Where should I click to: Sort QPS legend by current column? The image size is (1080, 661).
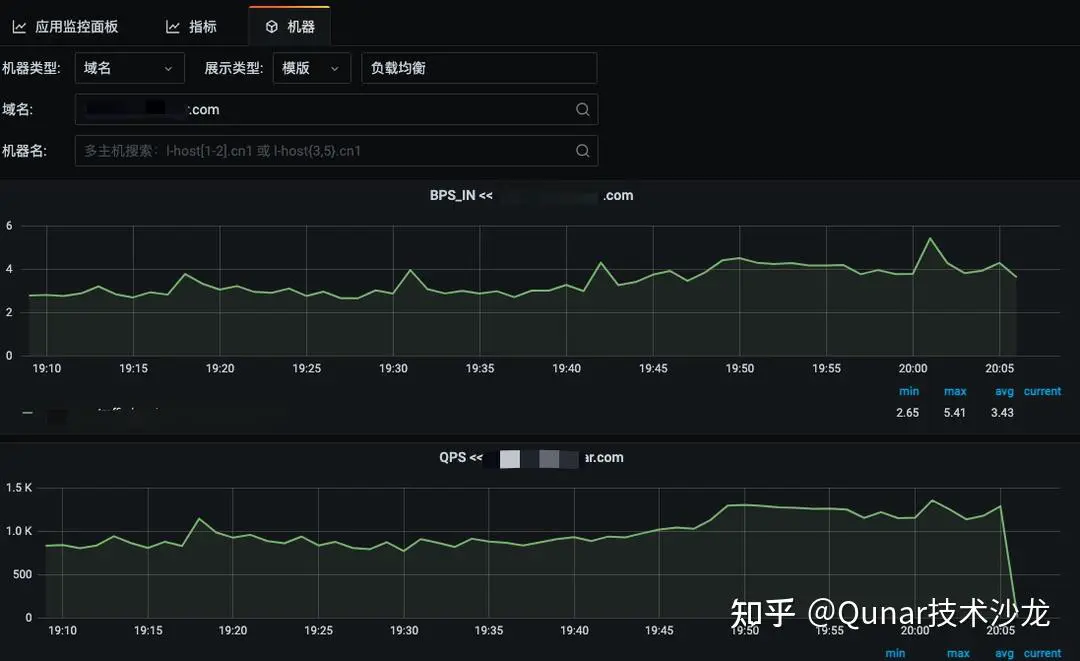click(1042, 653)
